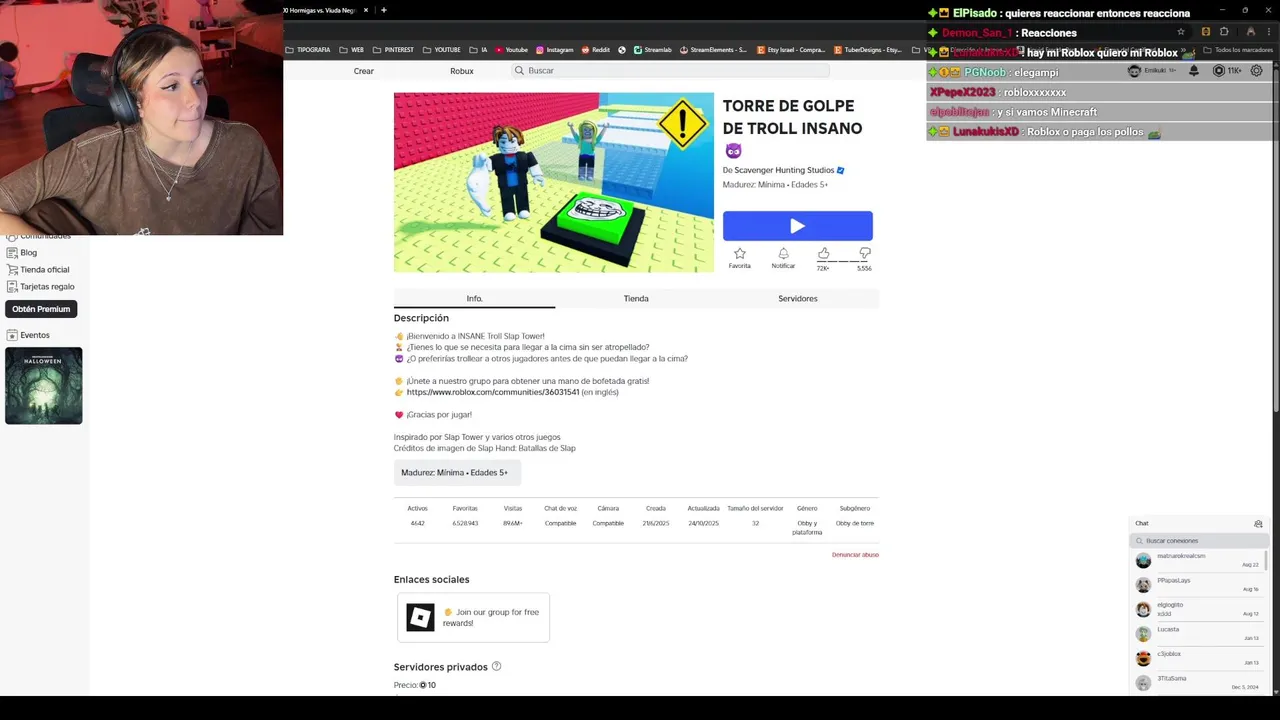Open Crear in Roblox top navigation
1280x720 pixels.
coord(364,71)
